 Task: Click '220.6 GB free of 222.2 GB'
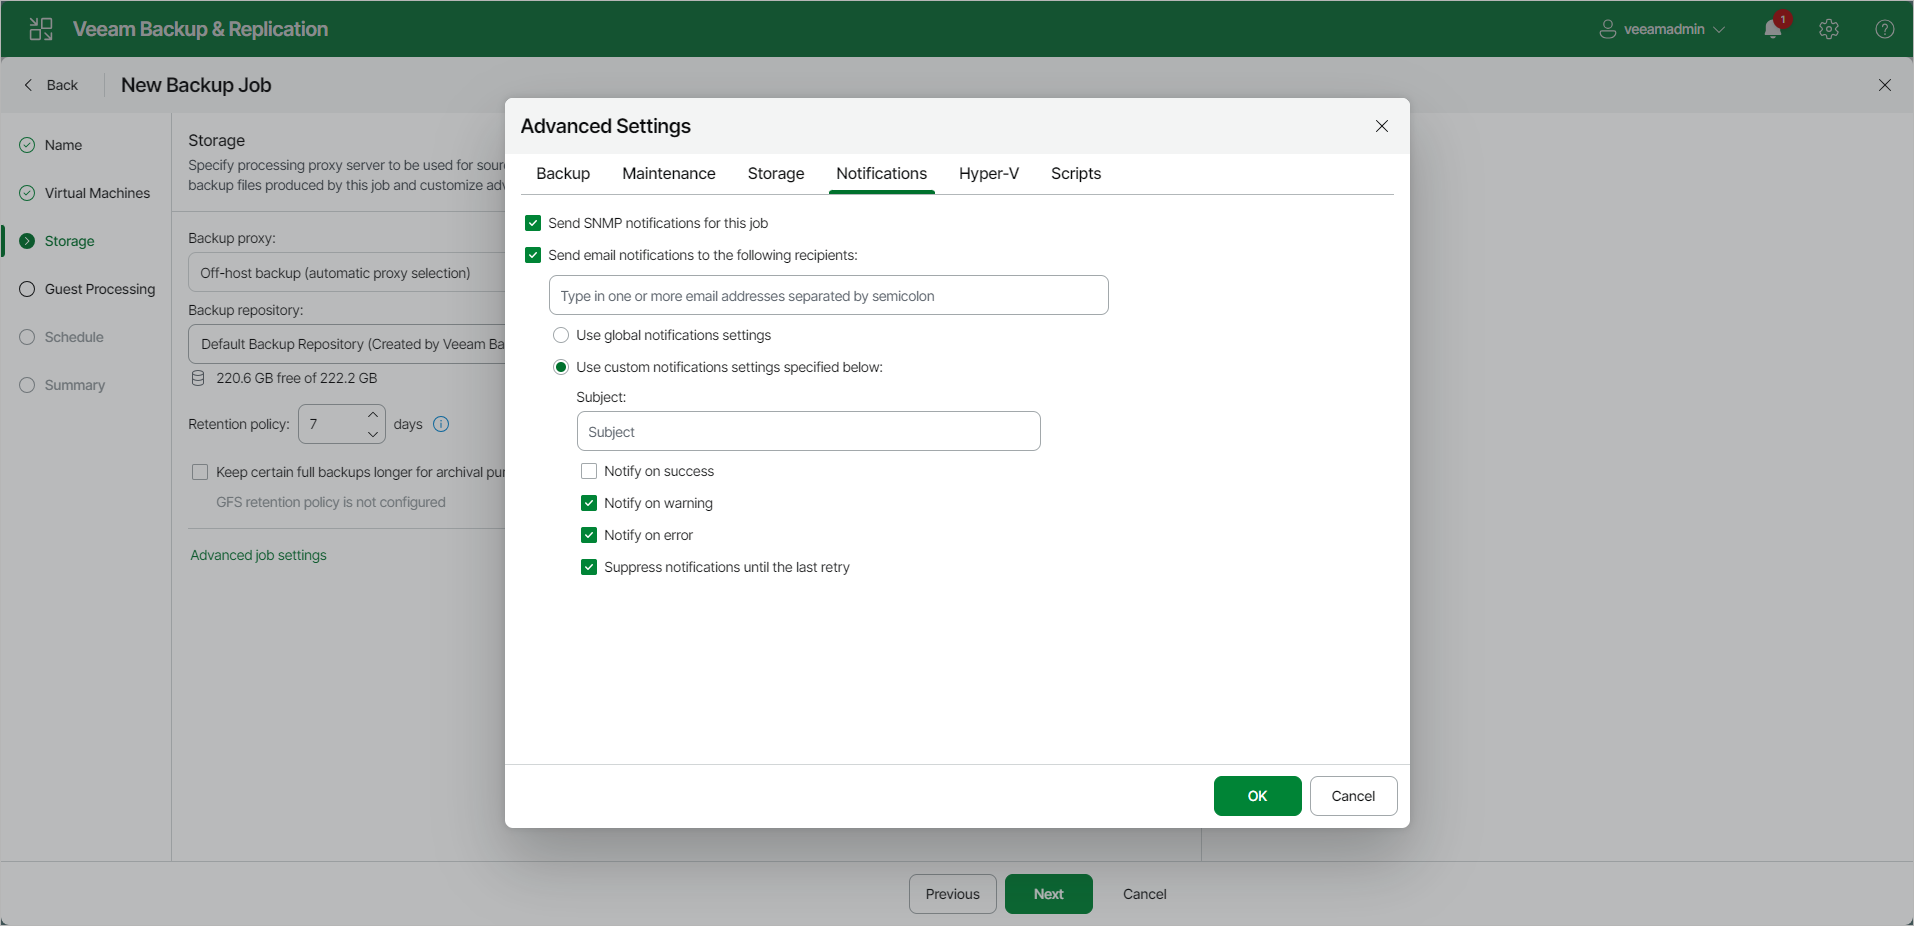[297, 378]
